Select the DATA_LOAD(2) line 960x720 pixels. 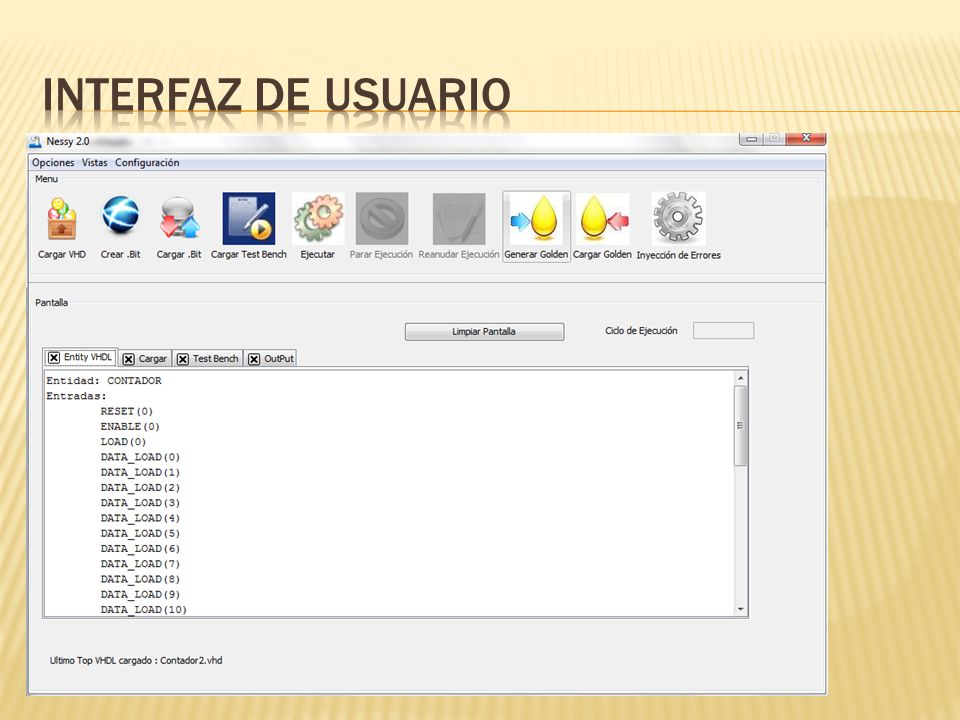[140, 488]
